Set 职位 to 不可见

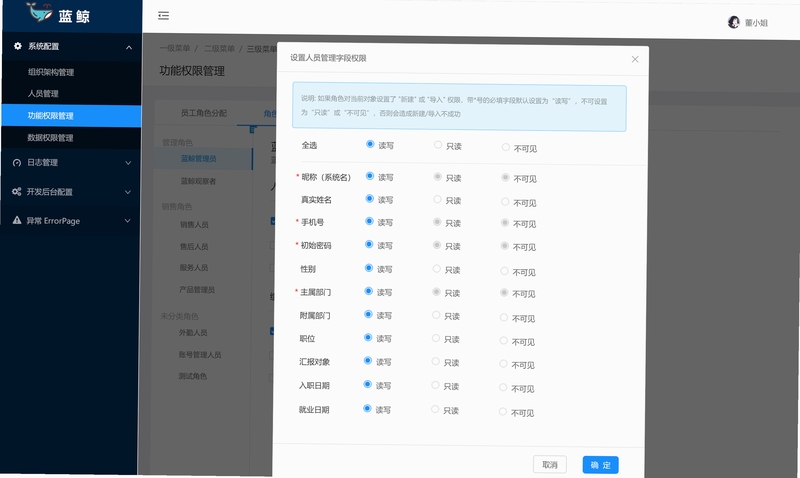pyautogui.click(x=504, y=340)
